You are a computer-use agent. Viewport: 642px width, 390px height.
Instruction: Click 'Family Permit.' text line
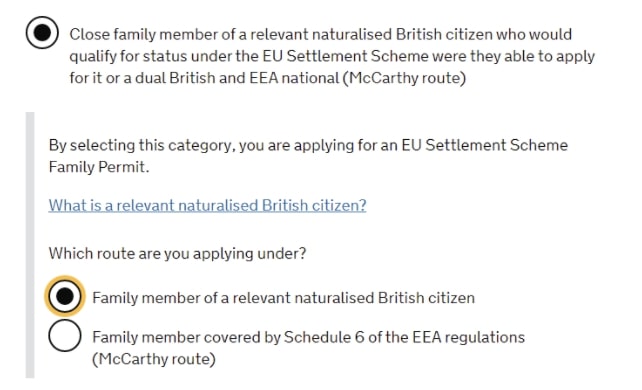click(x=99, y=167)
